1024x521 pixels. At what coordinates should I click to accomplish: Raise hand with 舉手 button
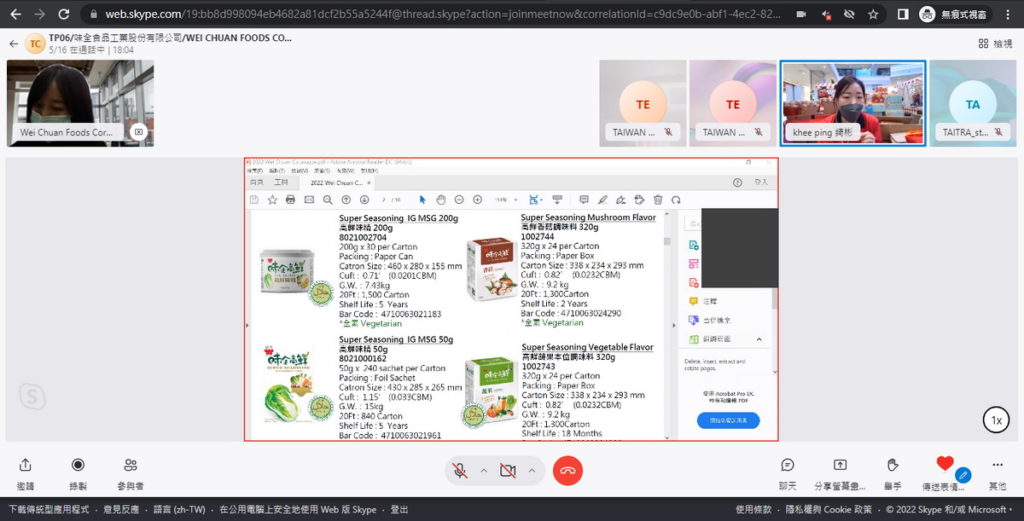[x=893, y=473]
